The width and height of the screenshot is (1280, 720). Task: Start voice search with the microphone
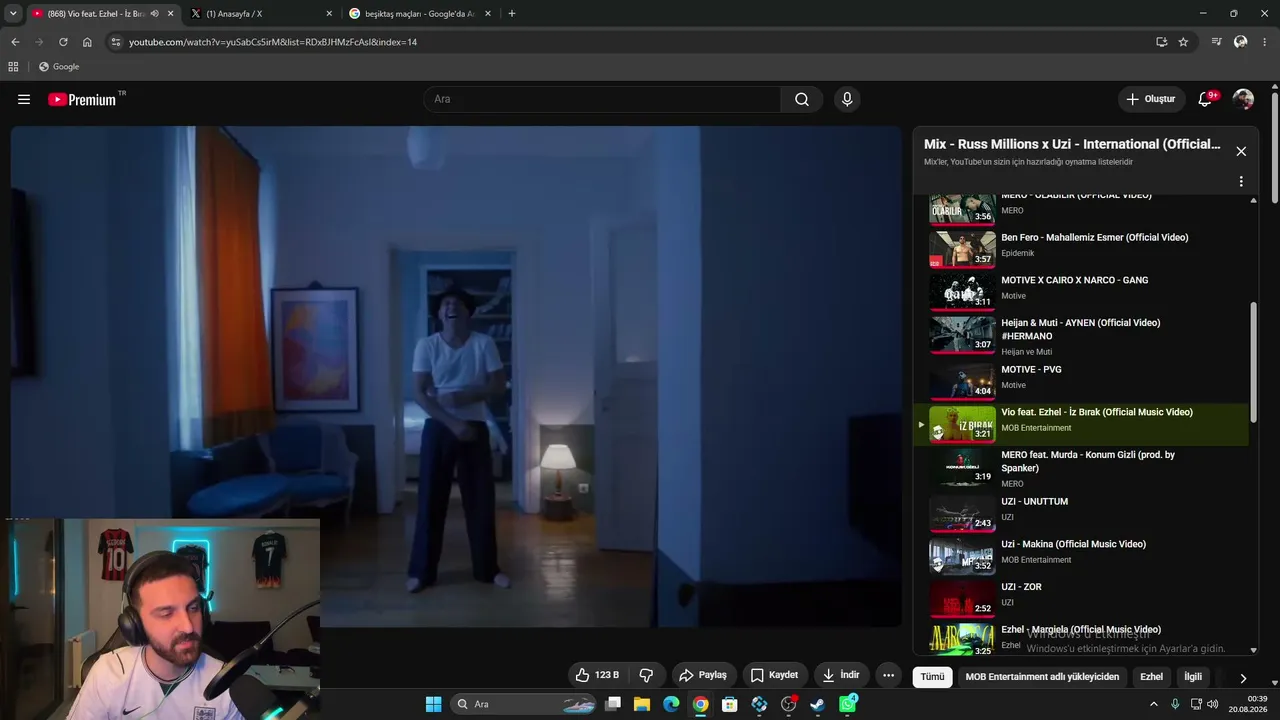pyautogui.click(x=847, y=99)
